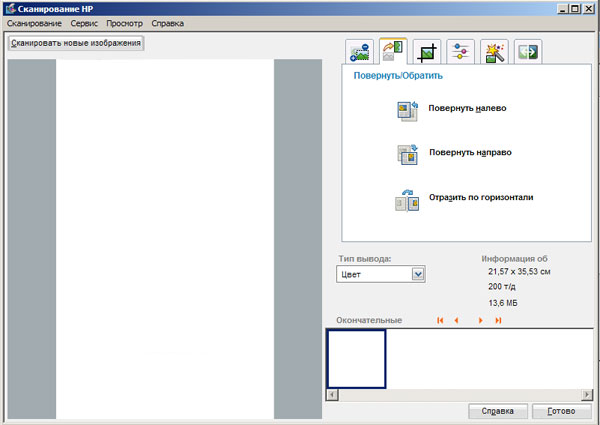Select the Rotate/Flip tab icon
The width and height of the screenshot is (600, 425).
(393, 51)
